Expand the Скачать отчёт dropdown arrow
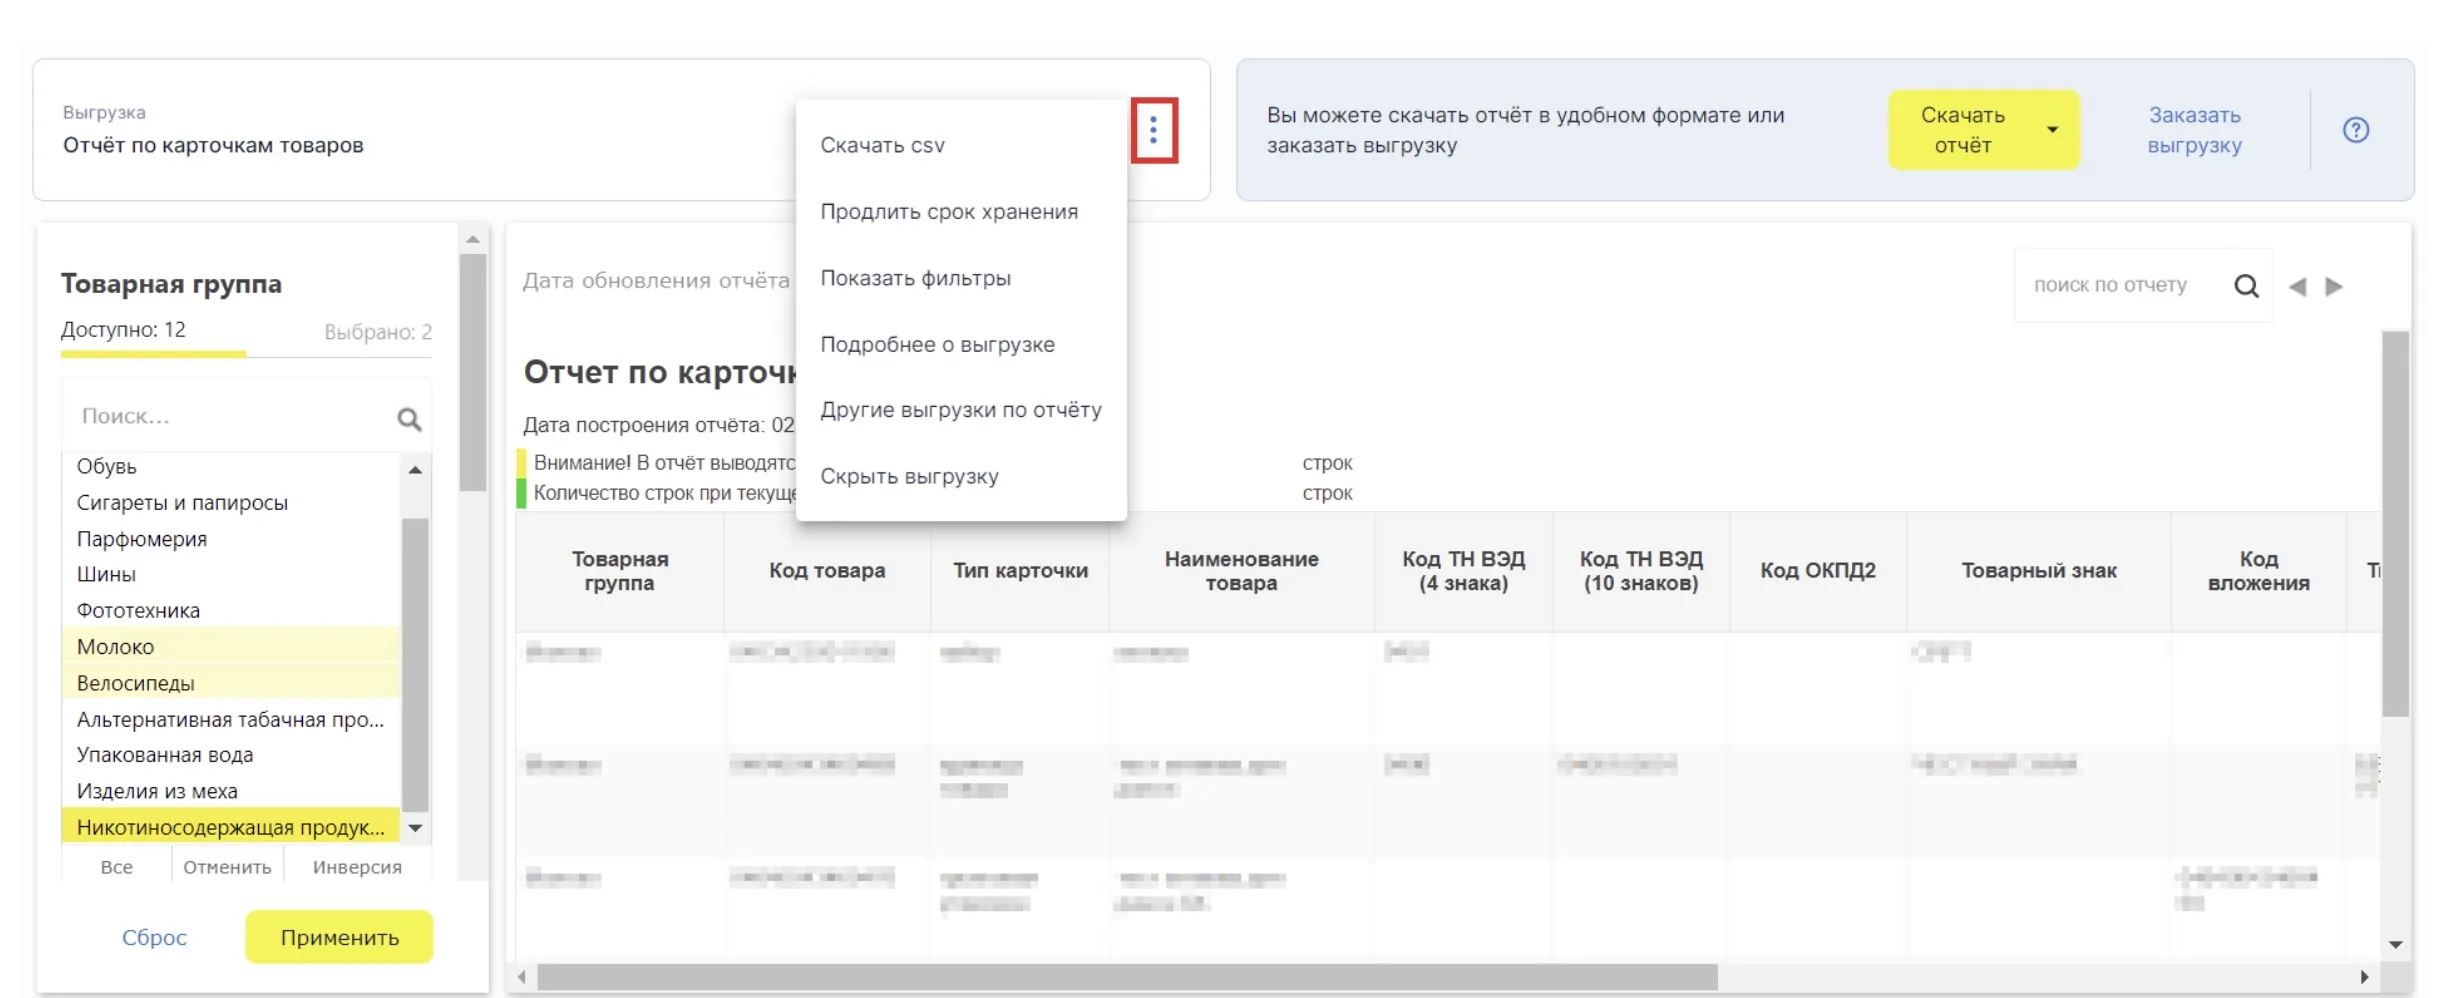Screen dimensions: 2444x998 (x=2052, y=130)
